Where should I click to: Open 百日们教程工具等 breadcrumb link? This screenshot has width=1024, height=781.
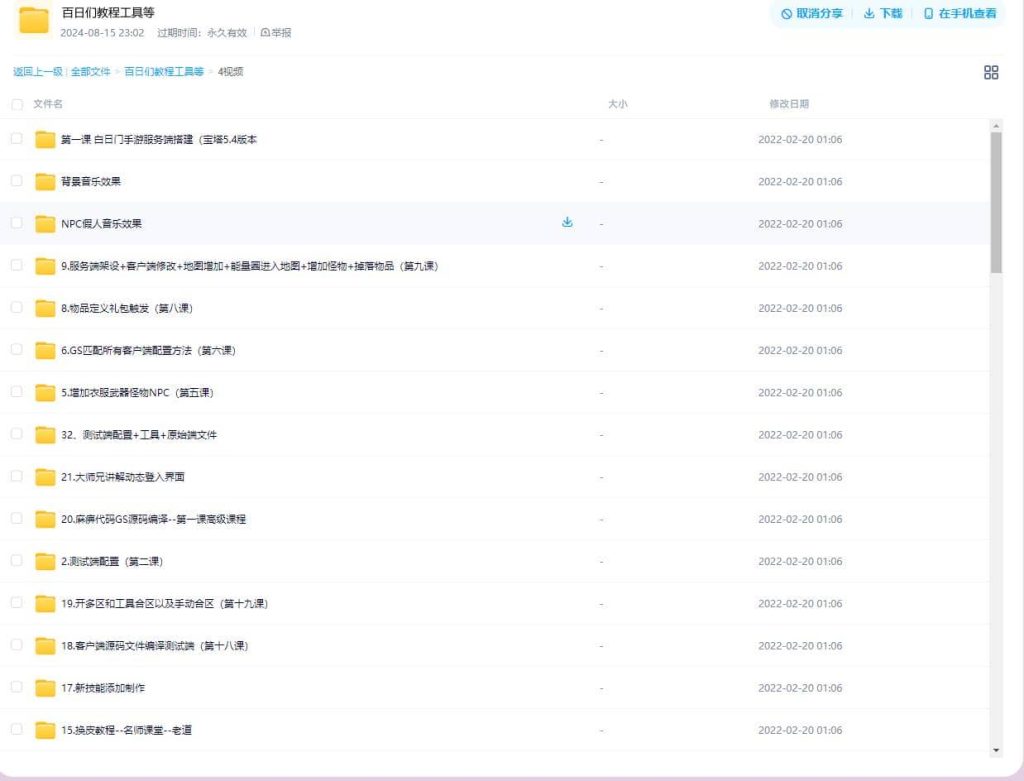pos(164,72)
